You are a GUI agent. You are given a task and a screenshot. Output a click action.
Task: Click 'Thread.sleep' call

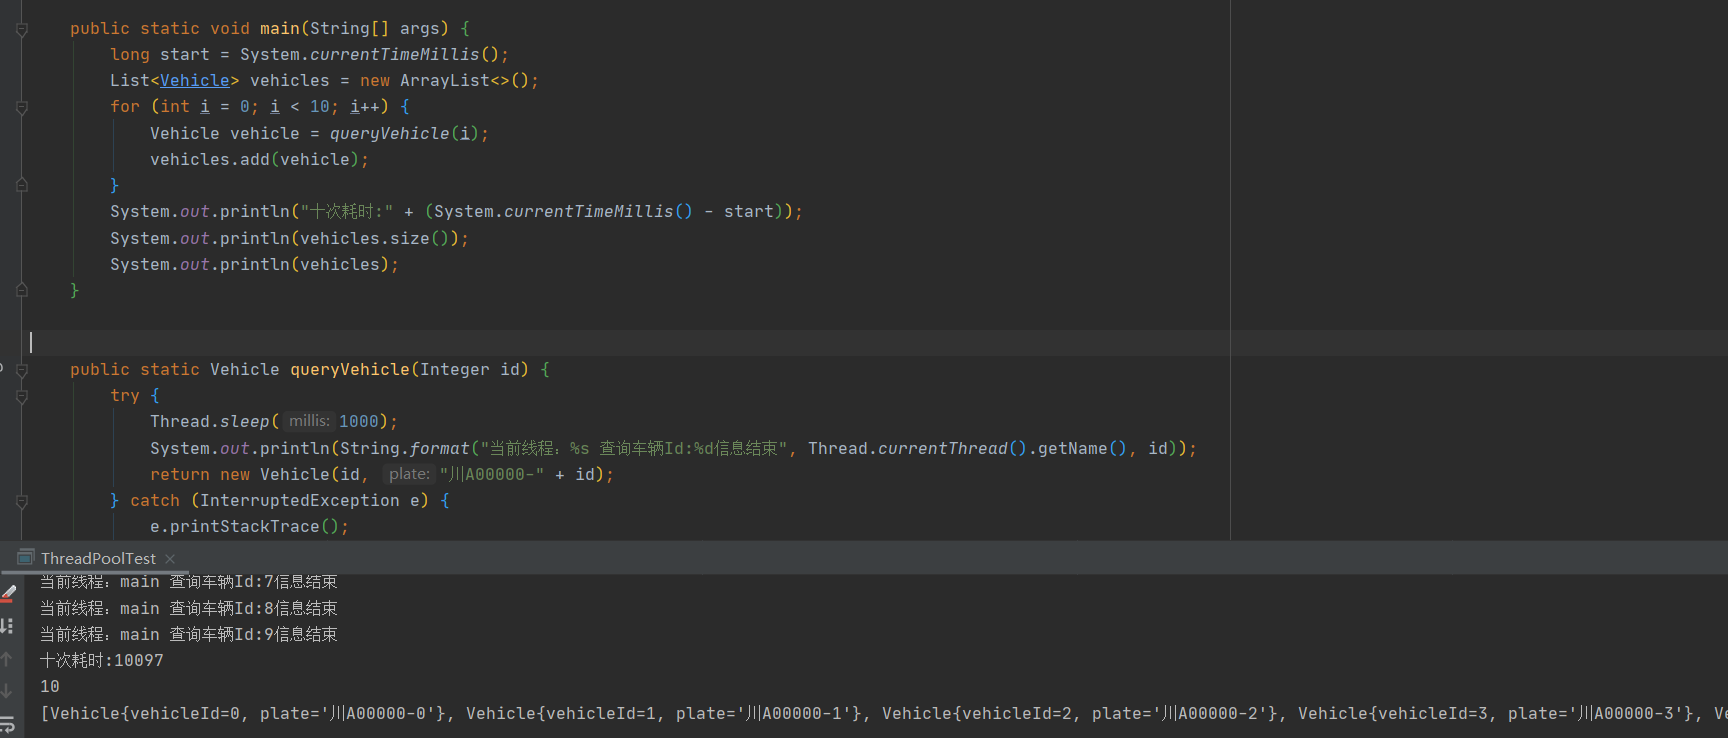pos(210,422)
